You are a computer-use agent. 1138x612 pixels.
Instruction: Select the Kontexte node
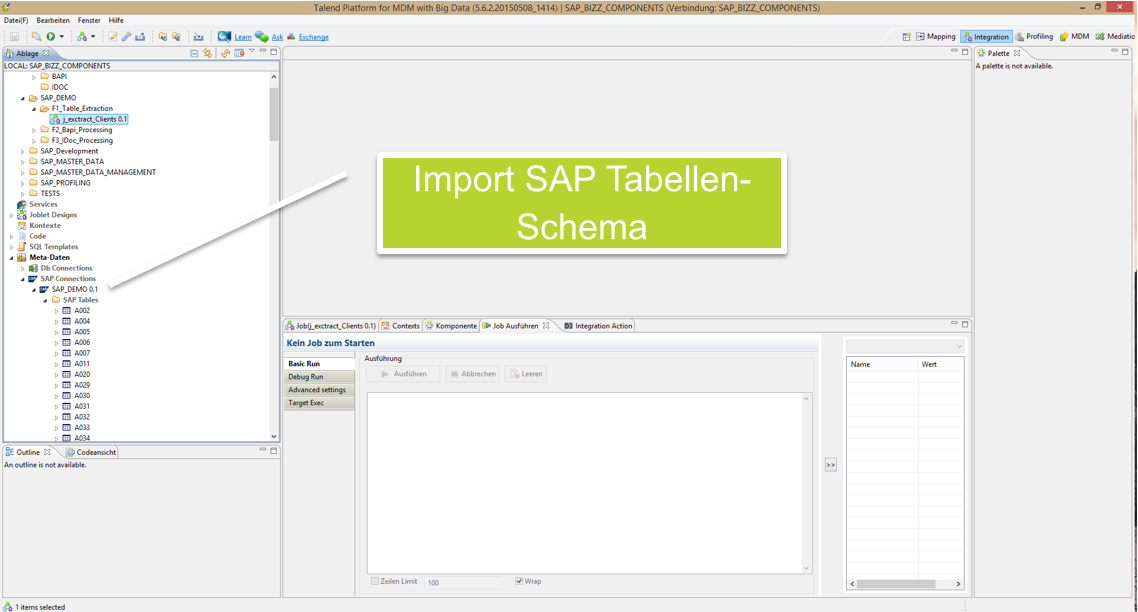[x=44, y=226]
